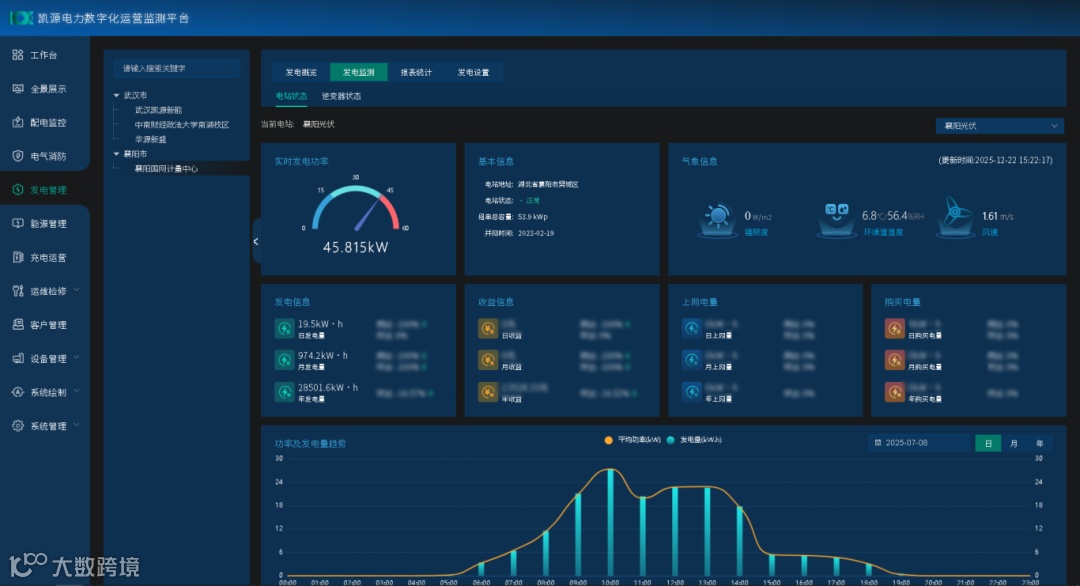This screenshot has height=586, width=1080.
Task: Expand the 设备管理 submenu chevron
Action: 76,357
